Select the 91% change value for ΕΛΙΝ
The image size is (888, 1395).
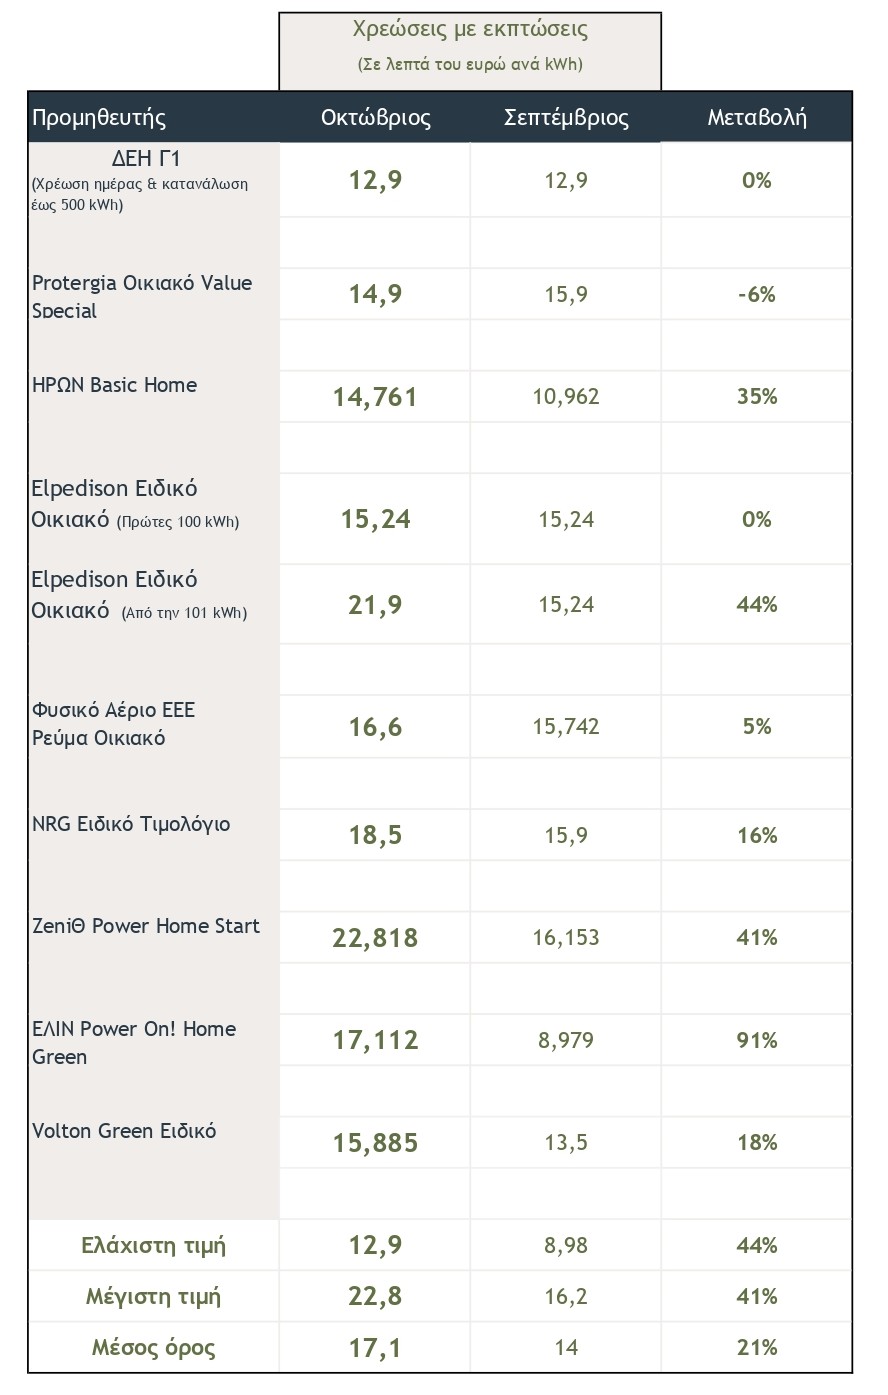coord(757,1040)
